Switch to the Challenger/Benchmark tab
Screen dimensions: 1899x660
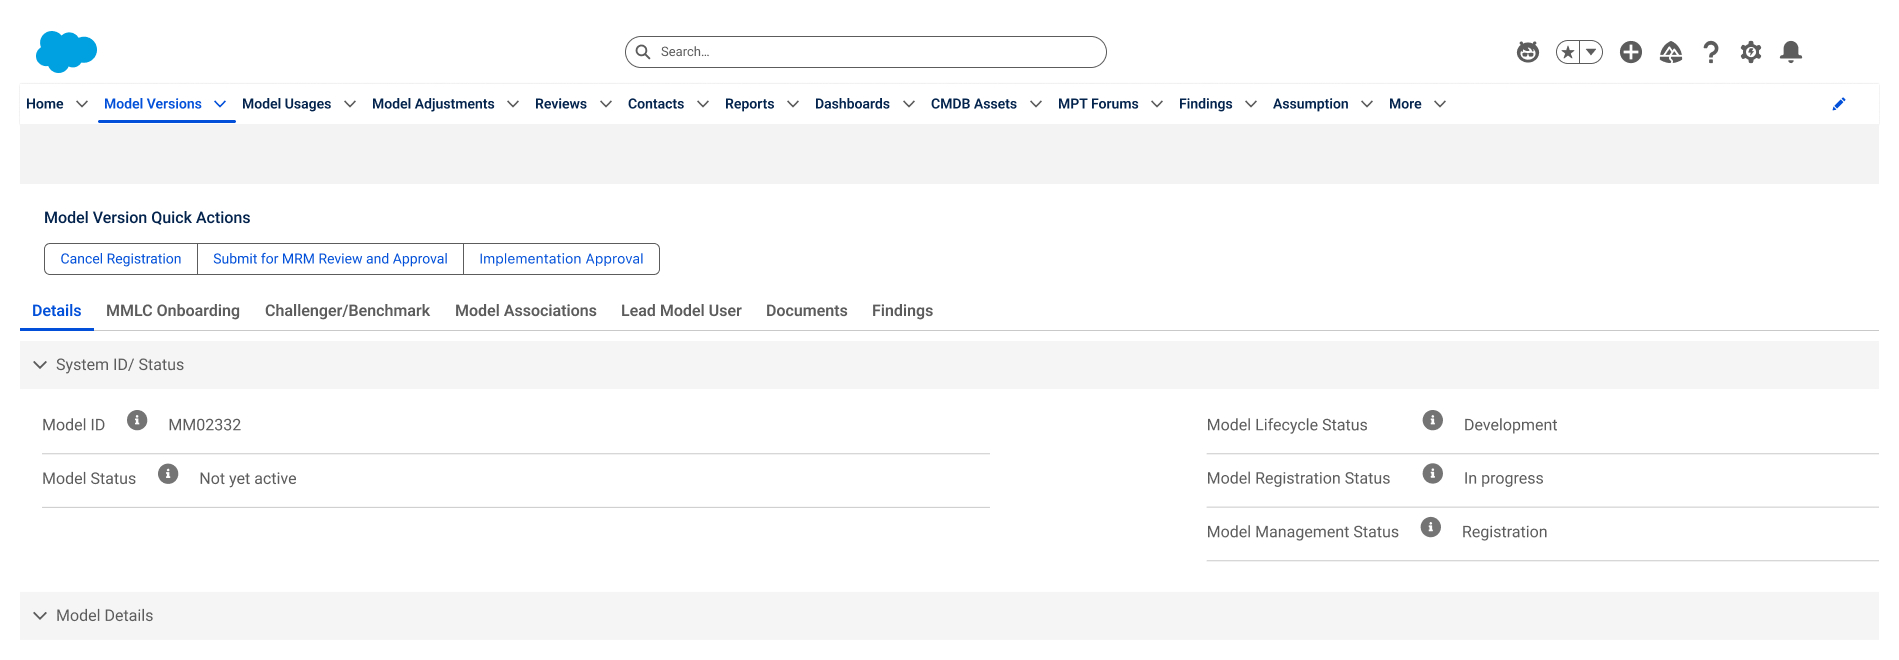[347, 311]
